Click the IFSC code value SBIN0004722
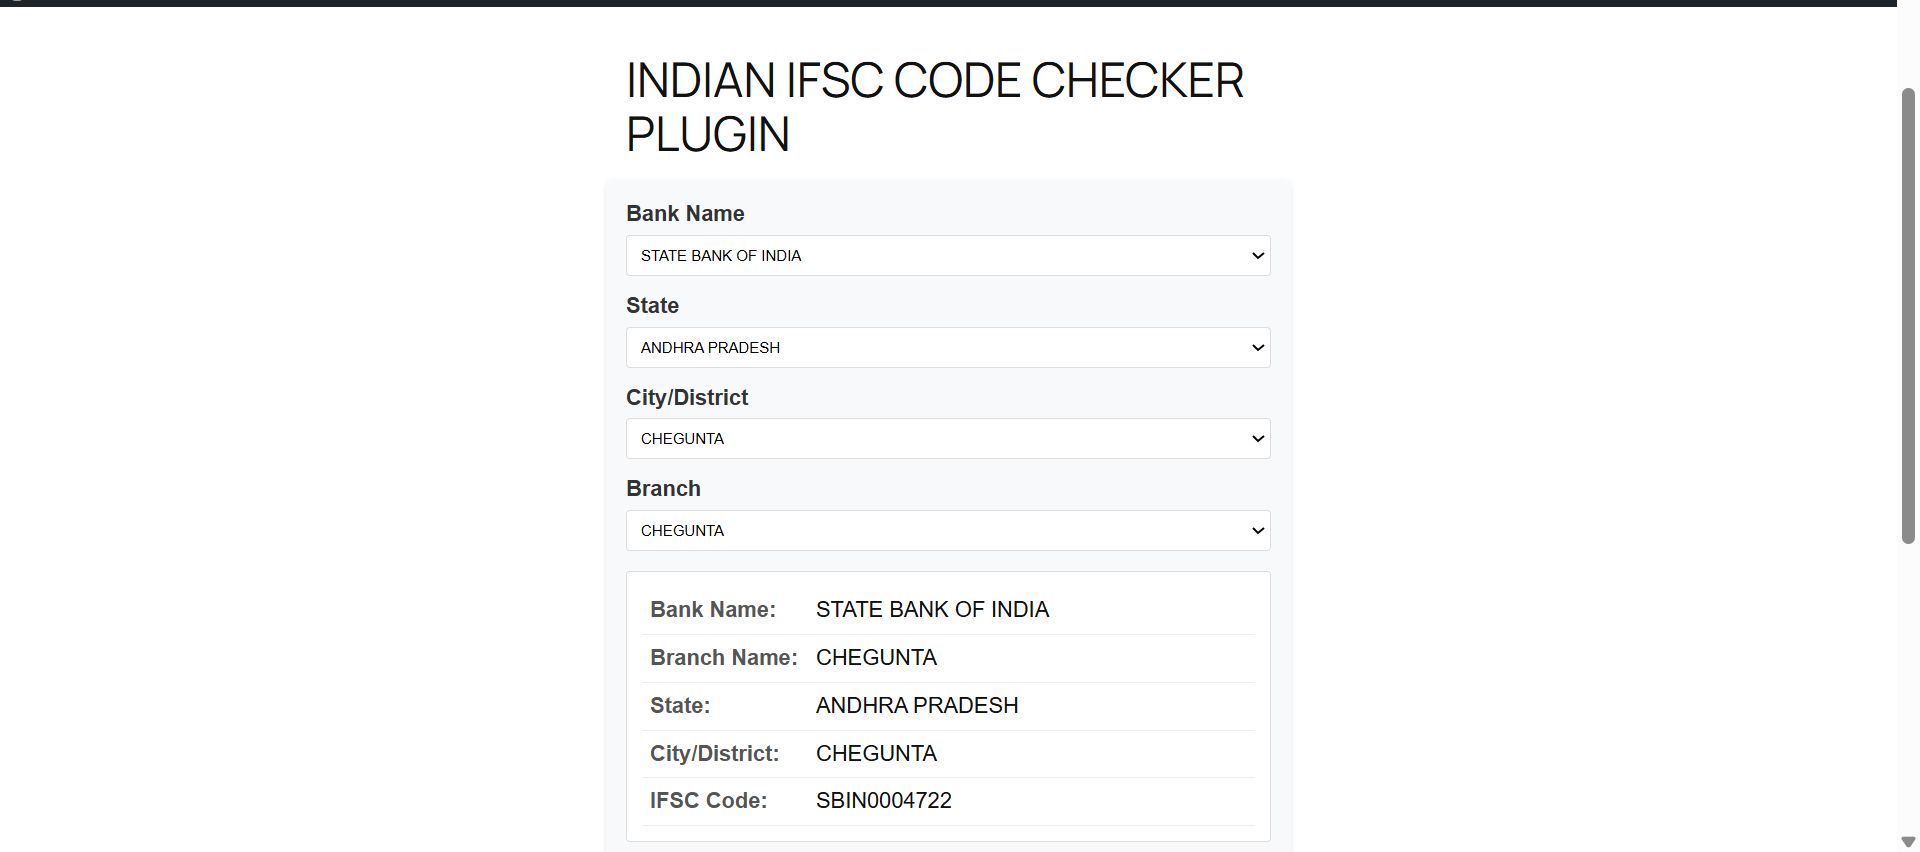The image size is (1920, 852). pyautogui.click(x=883, y=801)
